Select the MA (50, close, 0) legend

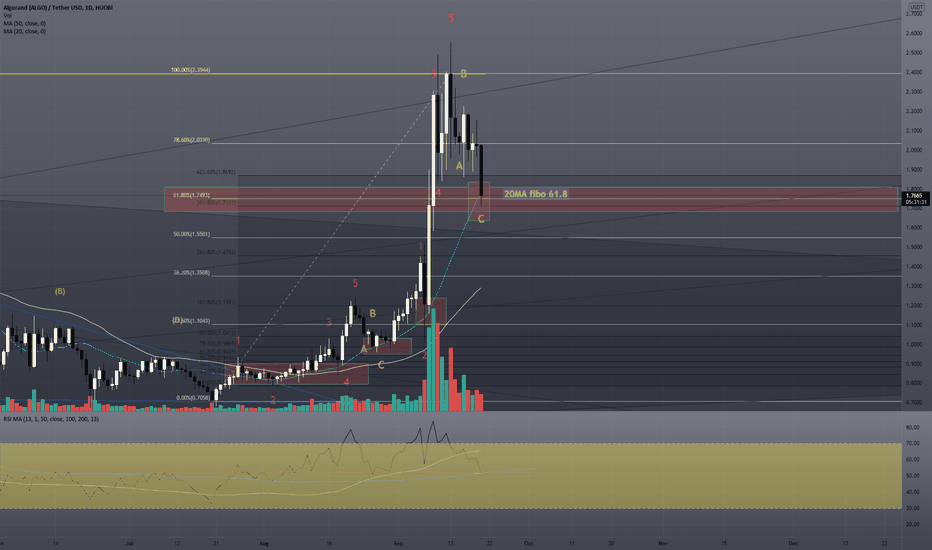[24, 23]
